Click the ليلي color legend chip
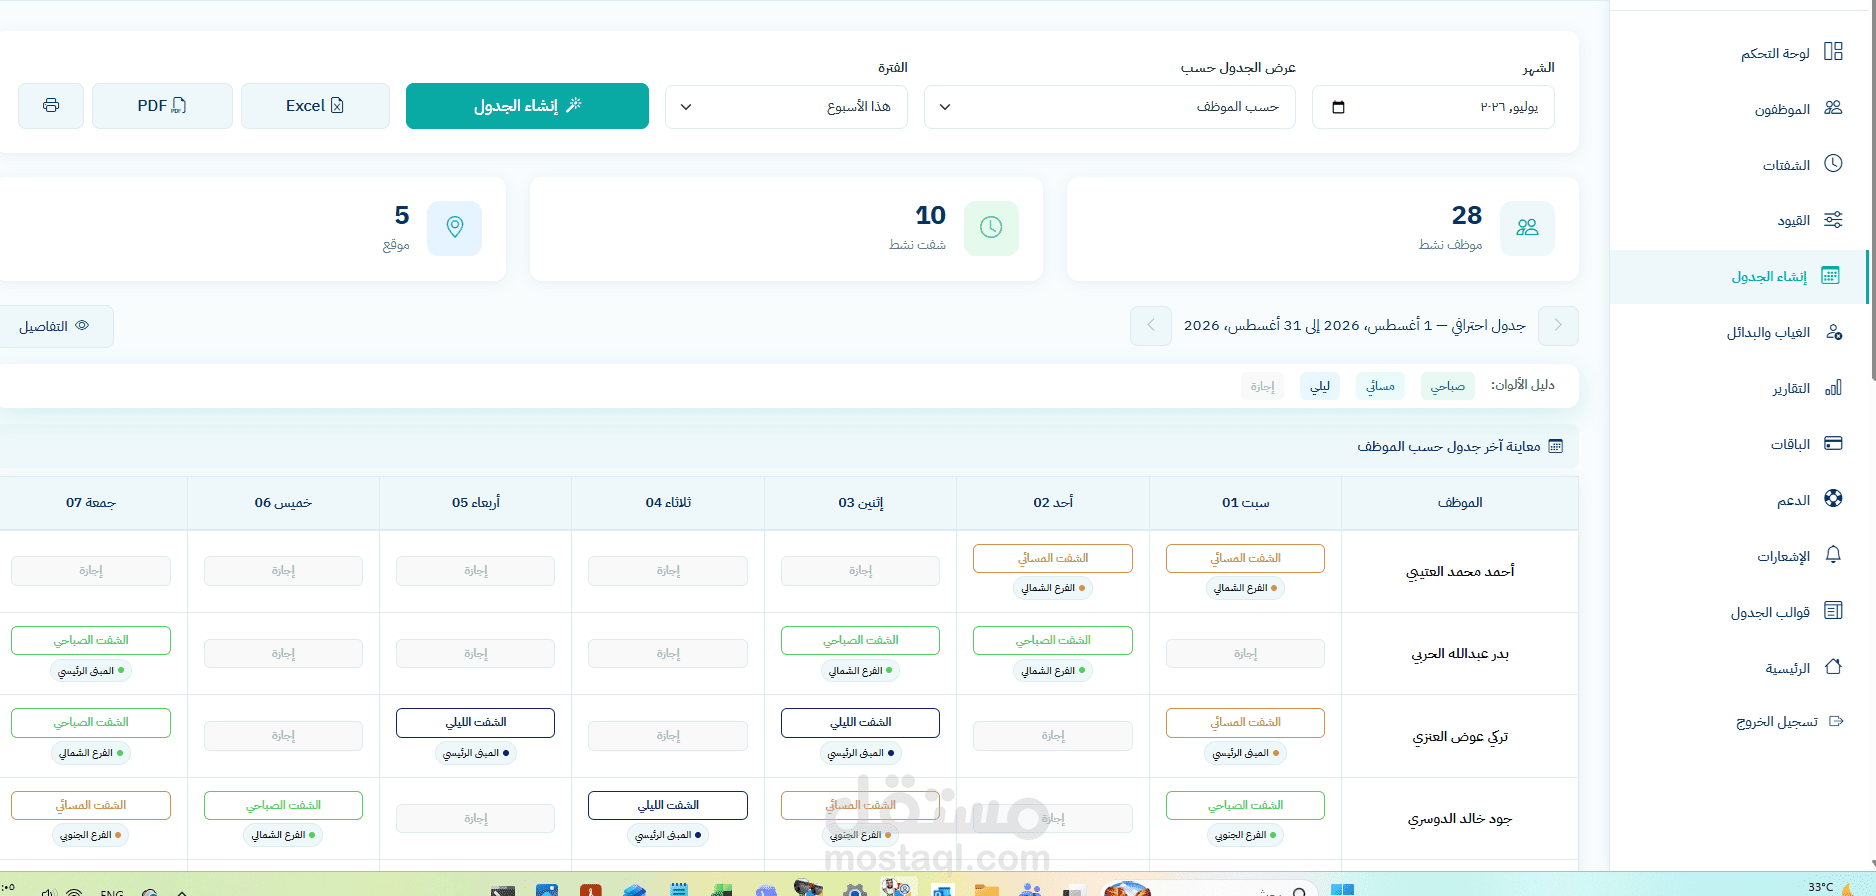This screenshot has height=896, width=1876. (x=1320, y=386)
